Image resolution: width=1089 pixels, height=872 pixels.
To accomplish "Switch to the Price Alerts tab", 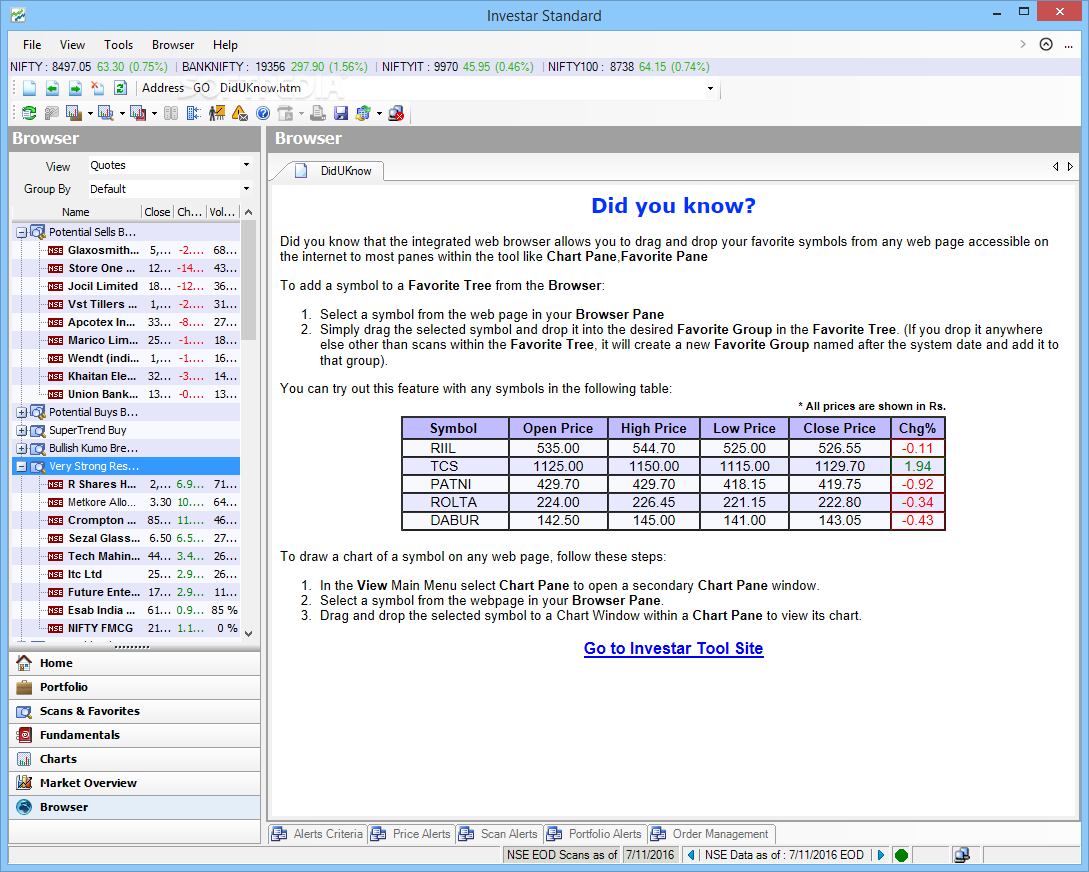I will coord(412,834).
